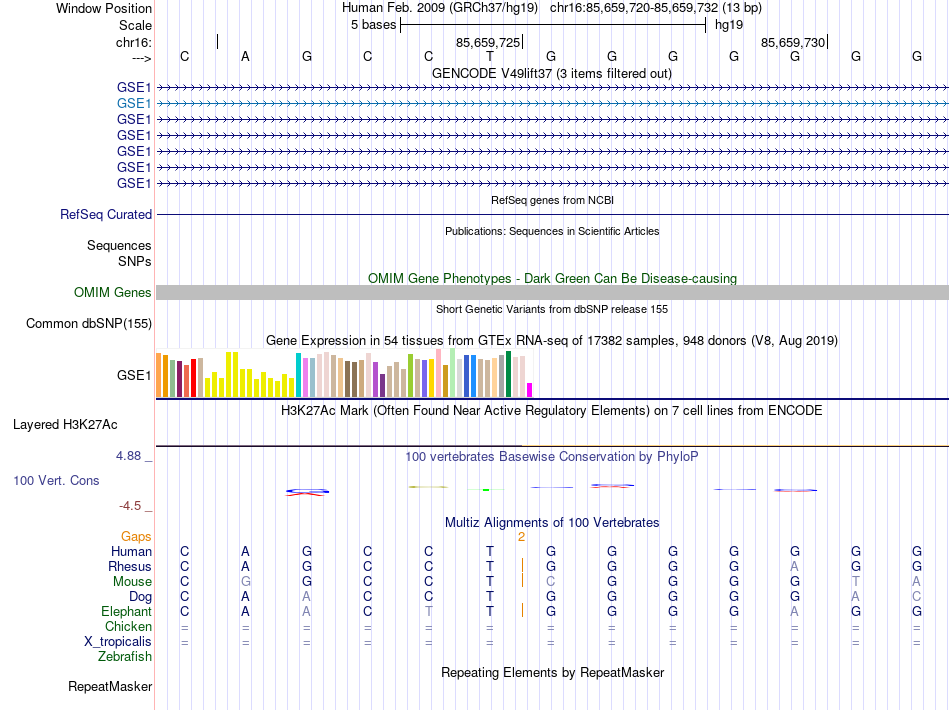Click the Common dbSNP(155) track label
Screen dimensions: 950x710
tap(89, 323)
